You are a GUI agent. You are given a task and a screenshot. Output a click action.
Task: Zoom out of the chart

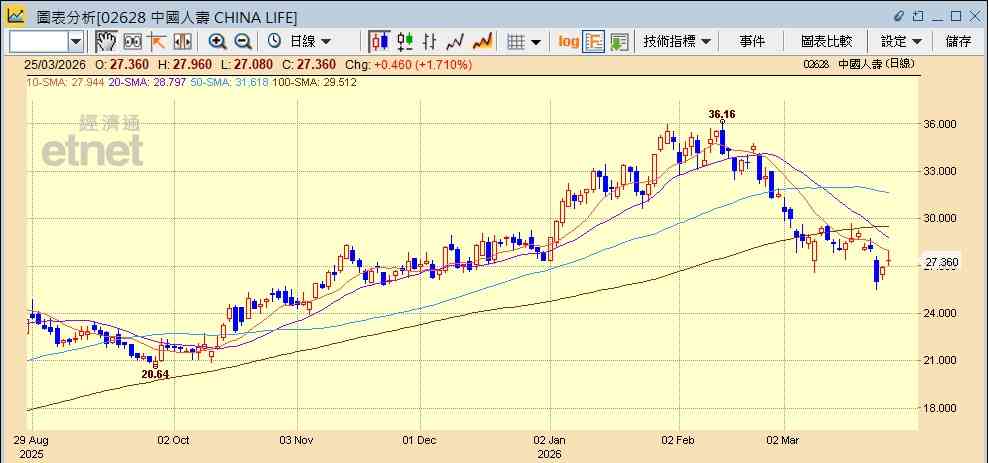243,42
